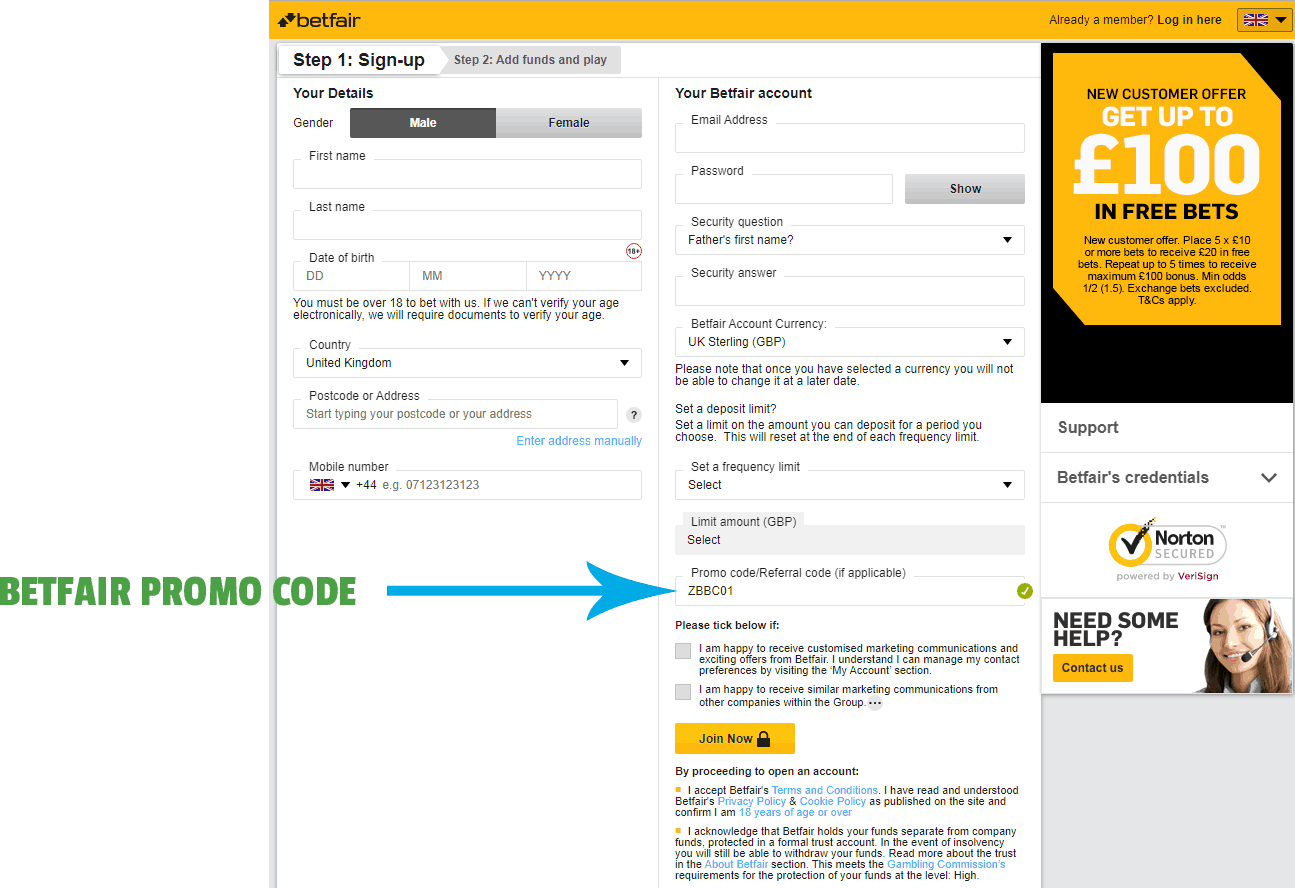This screenshot has height=888, width=1295.
Task: Focus the Last name field
Action: 467,225
